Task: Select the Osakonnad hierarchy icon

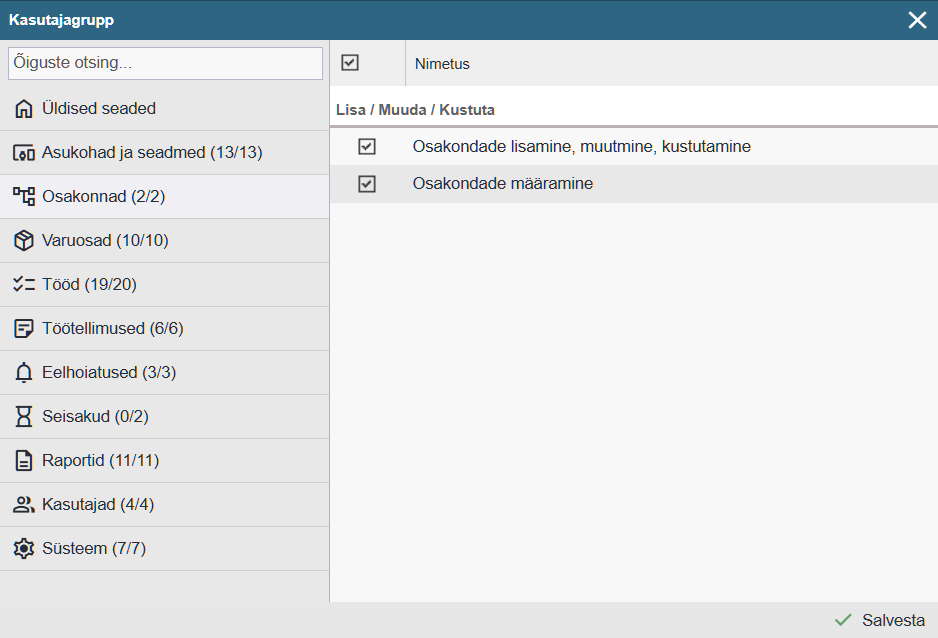Action: (x=24, y=197)
